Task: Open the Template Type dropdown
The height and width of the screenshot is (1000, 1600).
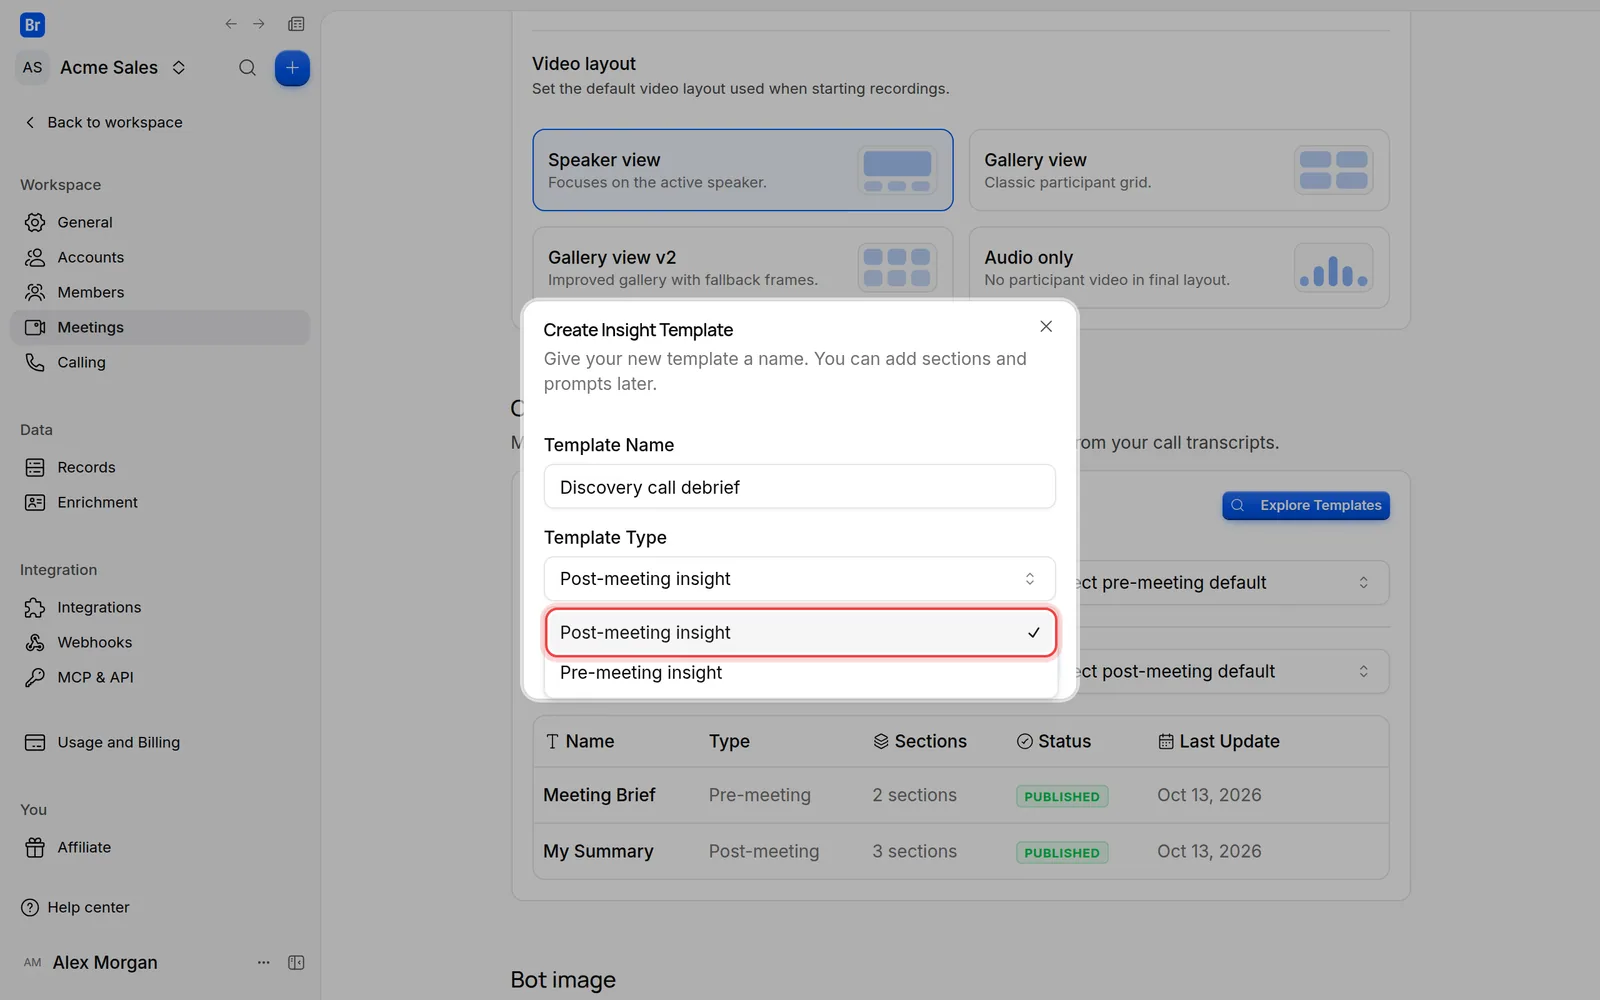Action: point(800,579)
